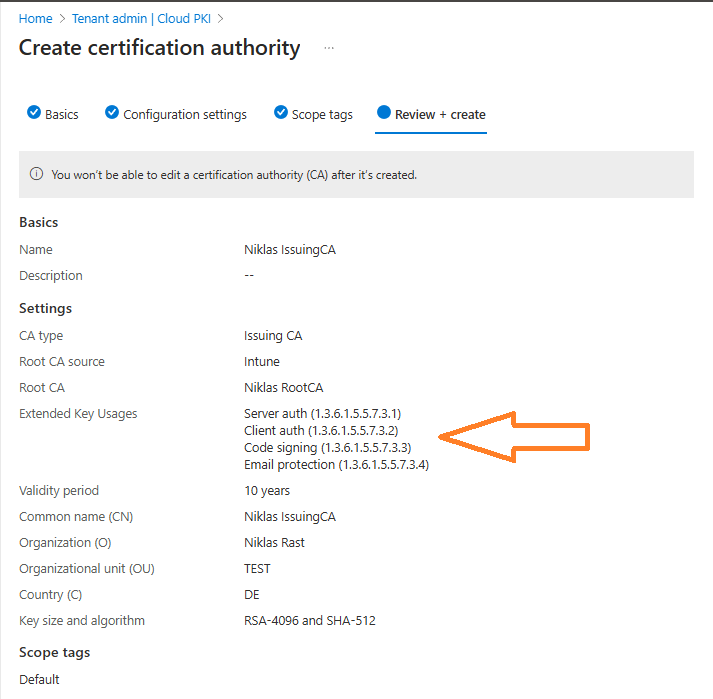Select the Review + create tab

pyautogui.click(x=440, y=114)
